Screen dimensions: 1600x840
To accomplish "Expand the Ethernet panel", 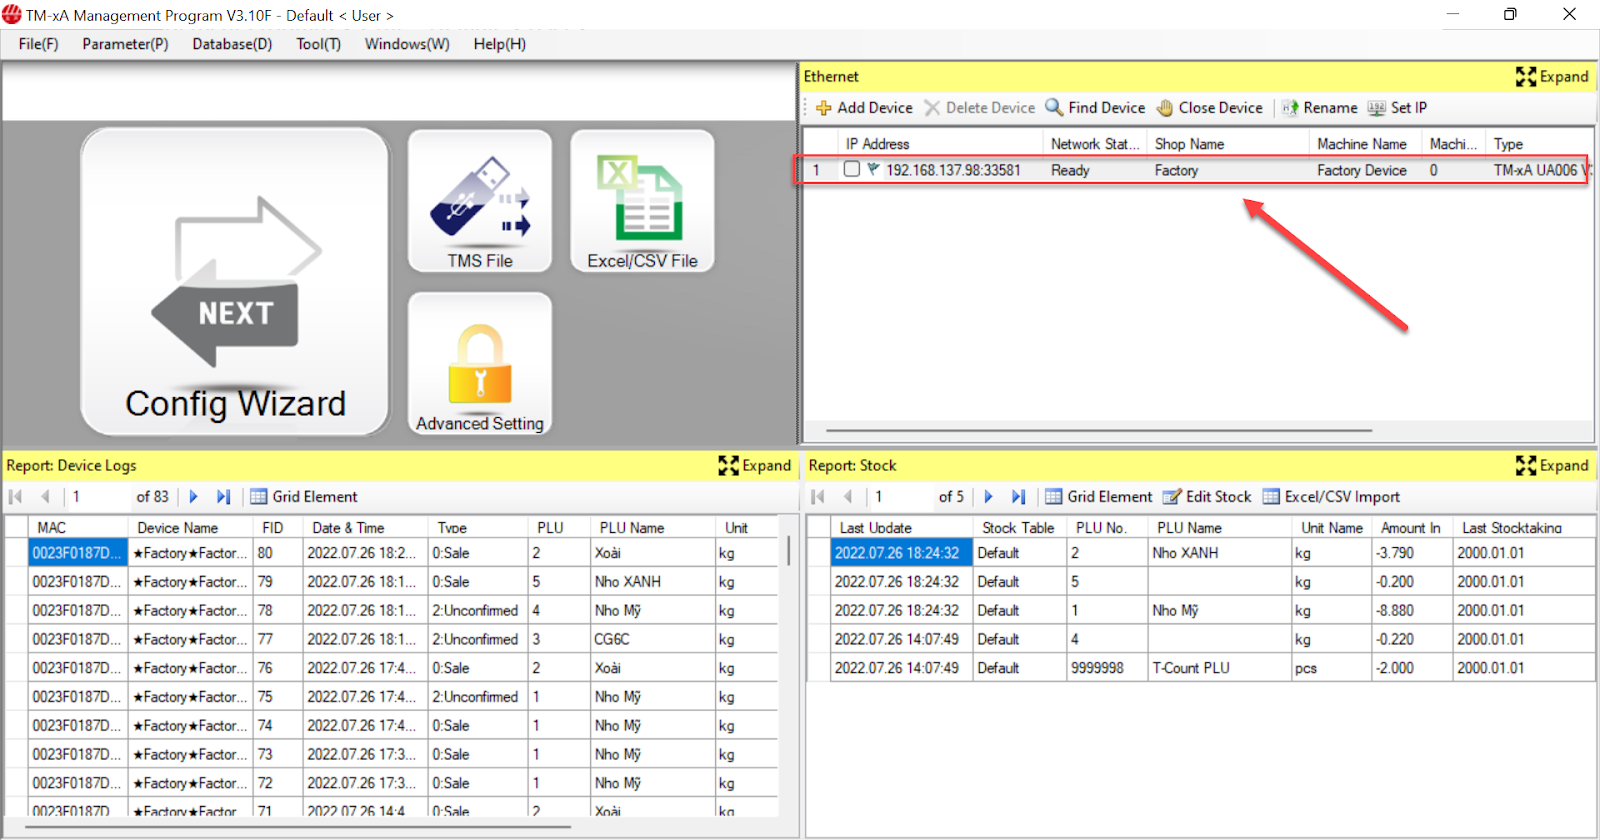I will (1552, 77).
